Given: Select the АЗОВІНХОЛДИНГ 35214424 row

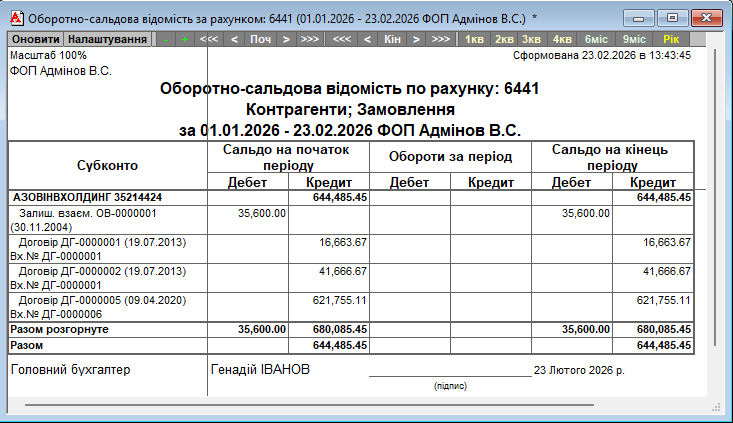Looking at the screenshot, I should (x=88, y=198).
